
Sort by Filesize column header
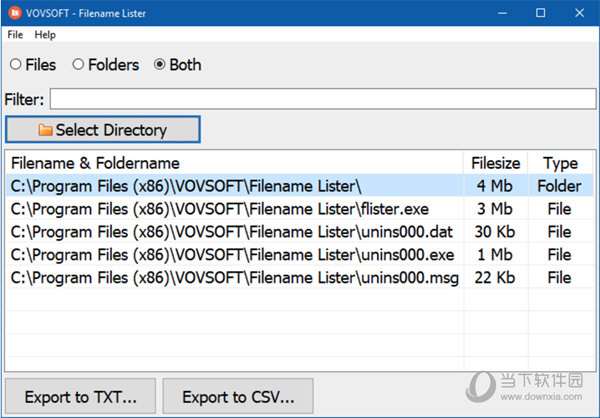(x=496, y=163)
